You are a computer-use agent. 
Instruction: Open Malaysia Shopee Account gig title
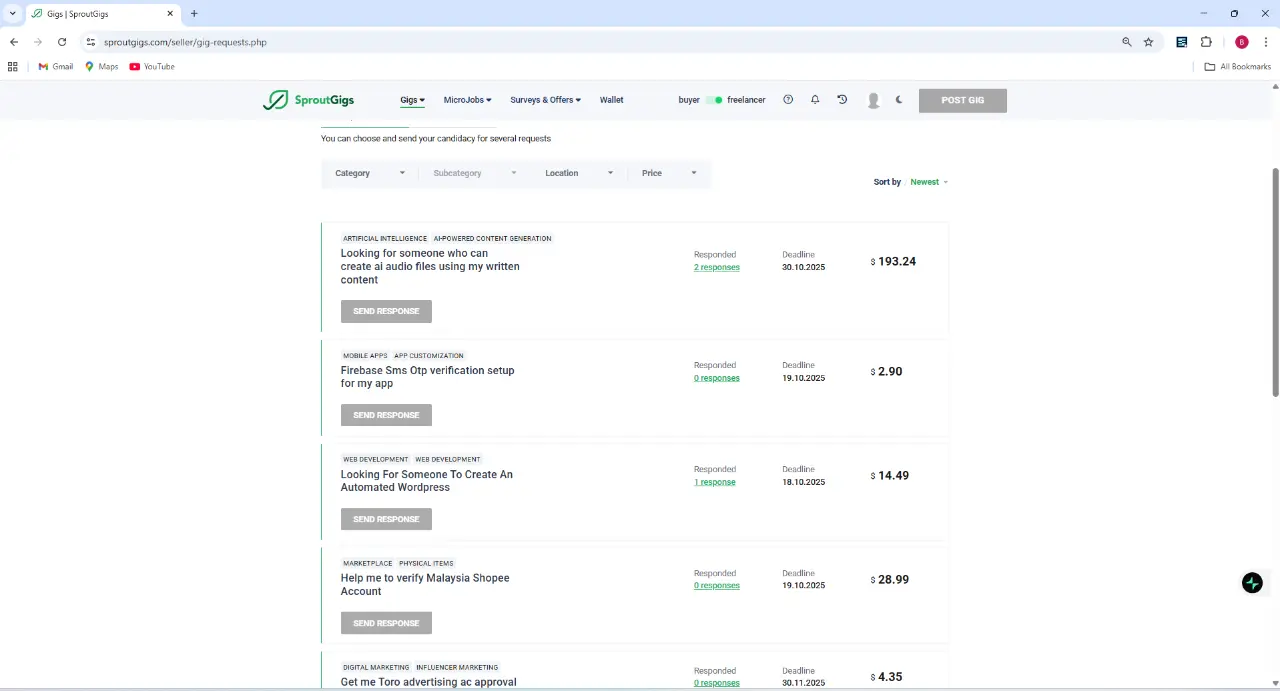425,585
